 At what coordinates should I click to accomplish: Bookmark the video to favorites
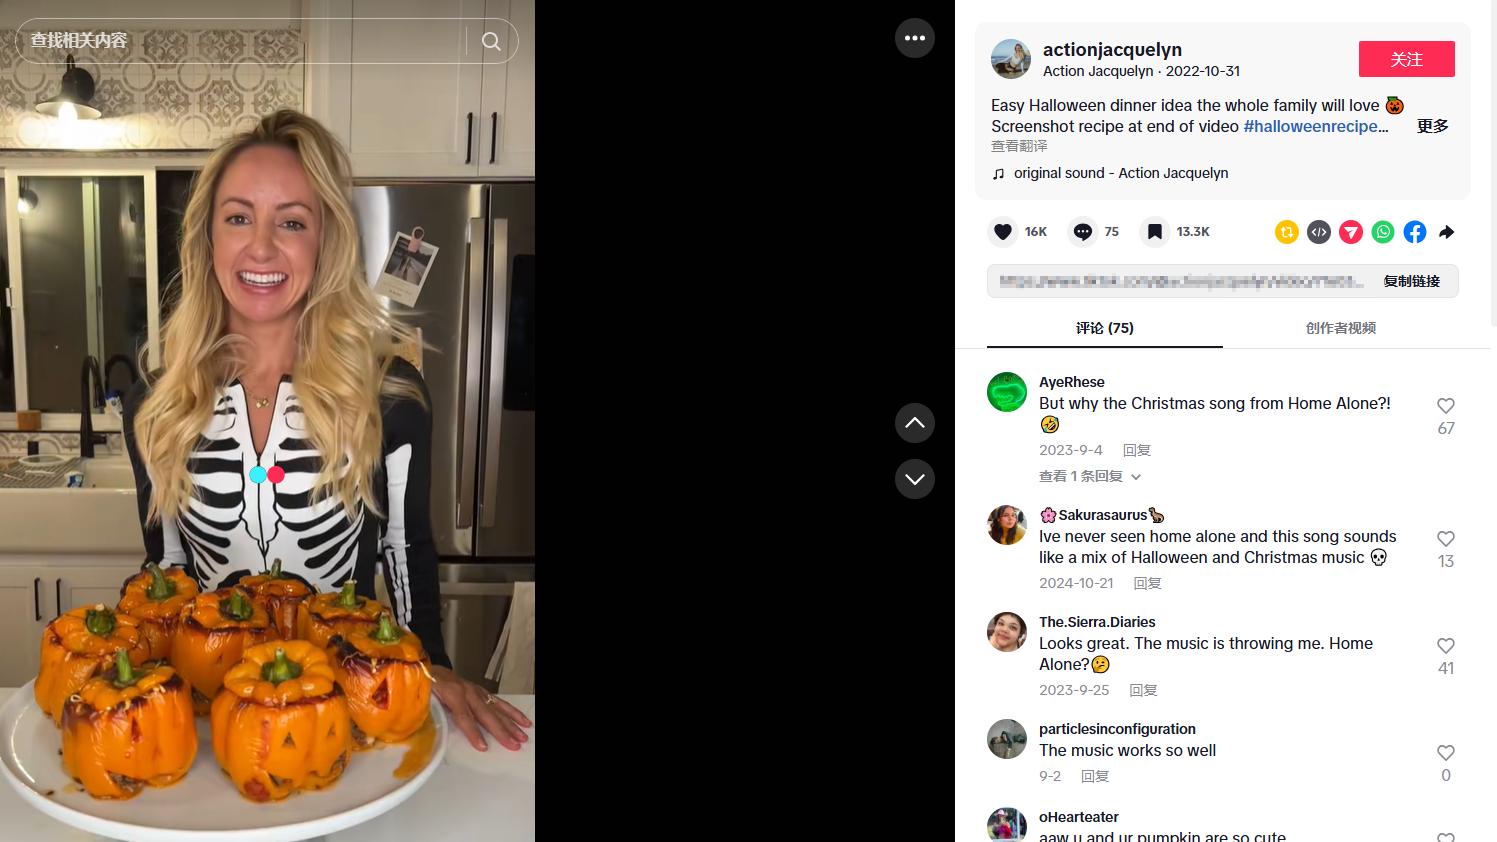tap(1155, 232)
